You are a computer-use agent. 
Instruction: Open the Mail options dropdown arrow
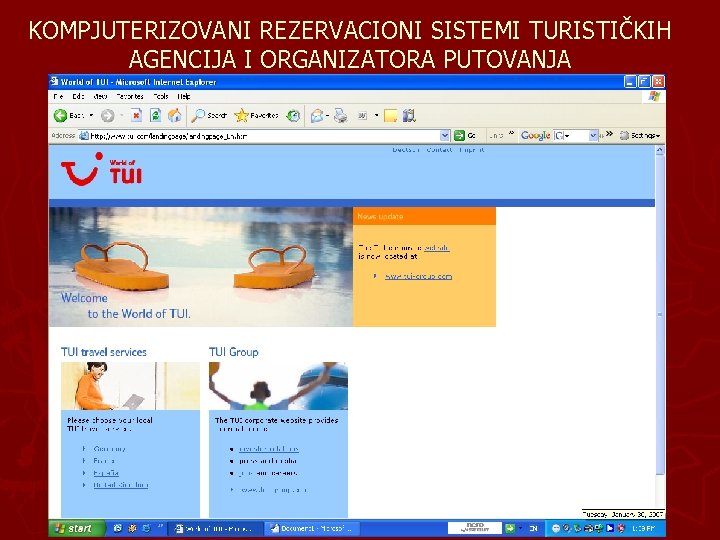327,115
